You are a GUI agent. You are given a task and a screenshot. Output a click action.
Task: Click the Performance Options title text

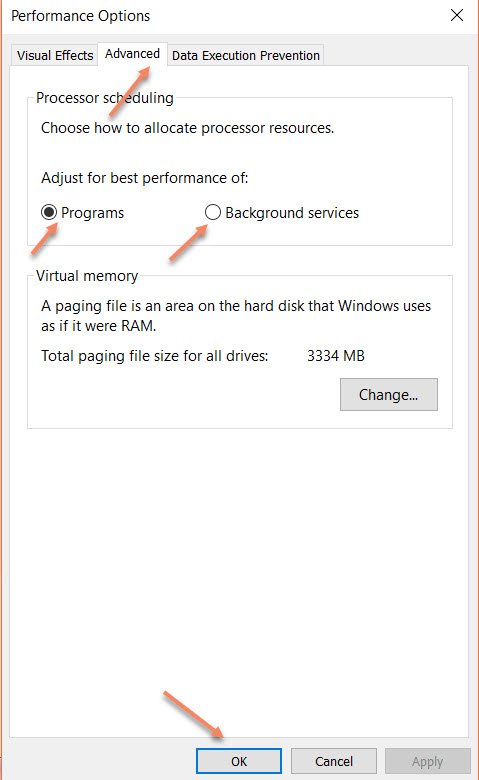81,16
